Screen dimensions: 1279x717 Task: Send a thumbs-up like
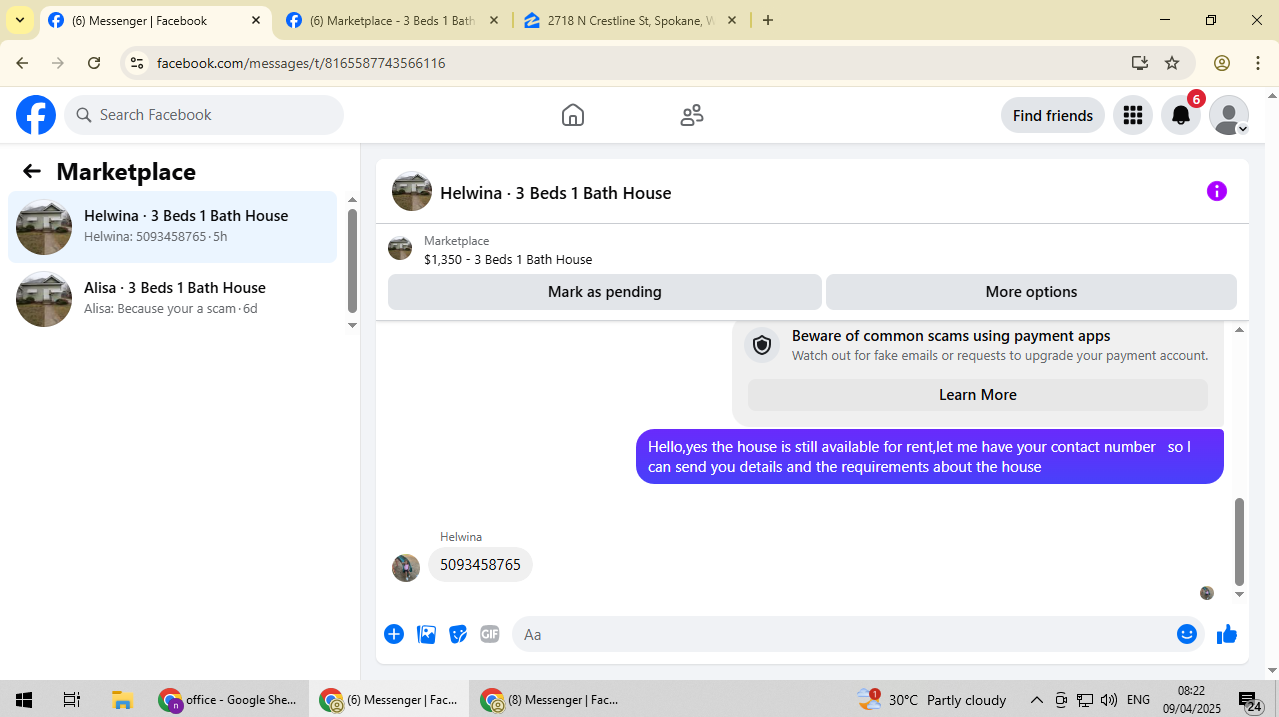[x=1227, y=634]
